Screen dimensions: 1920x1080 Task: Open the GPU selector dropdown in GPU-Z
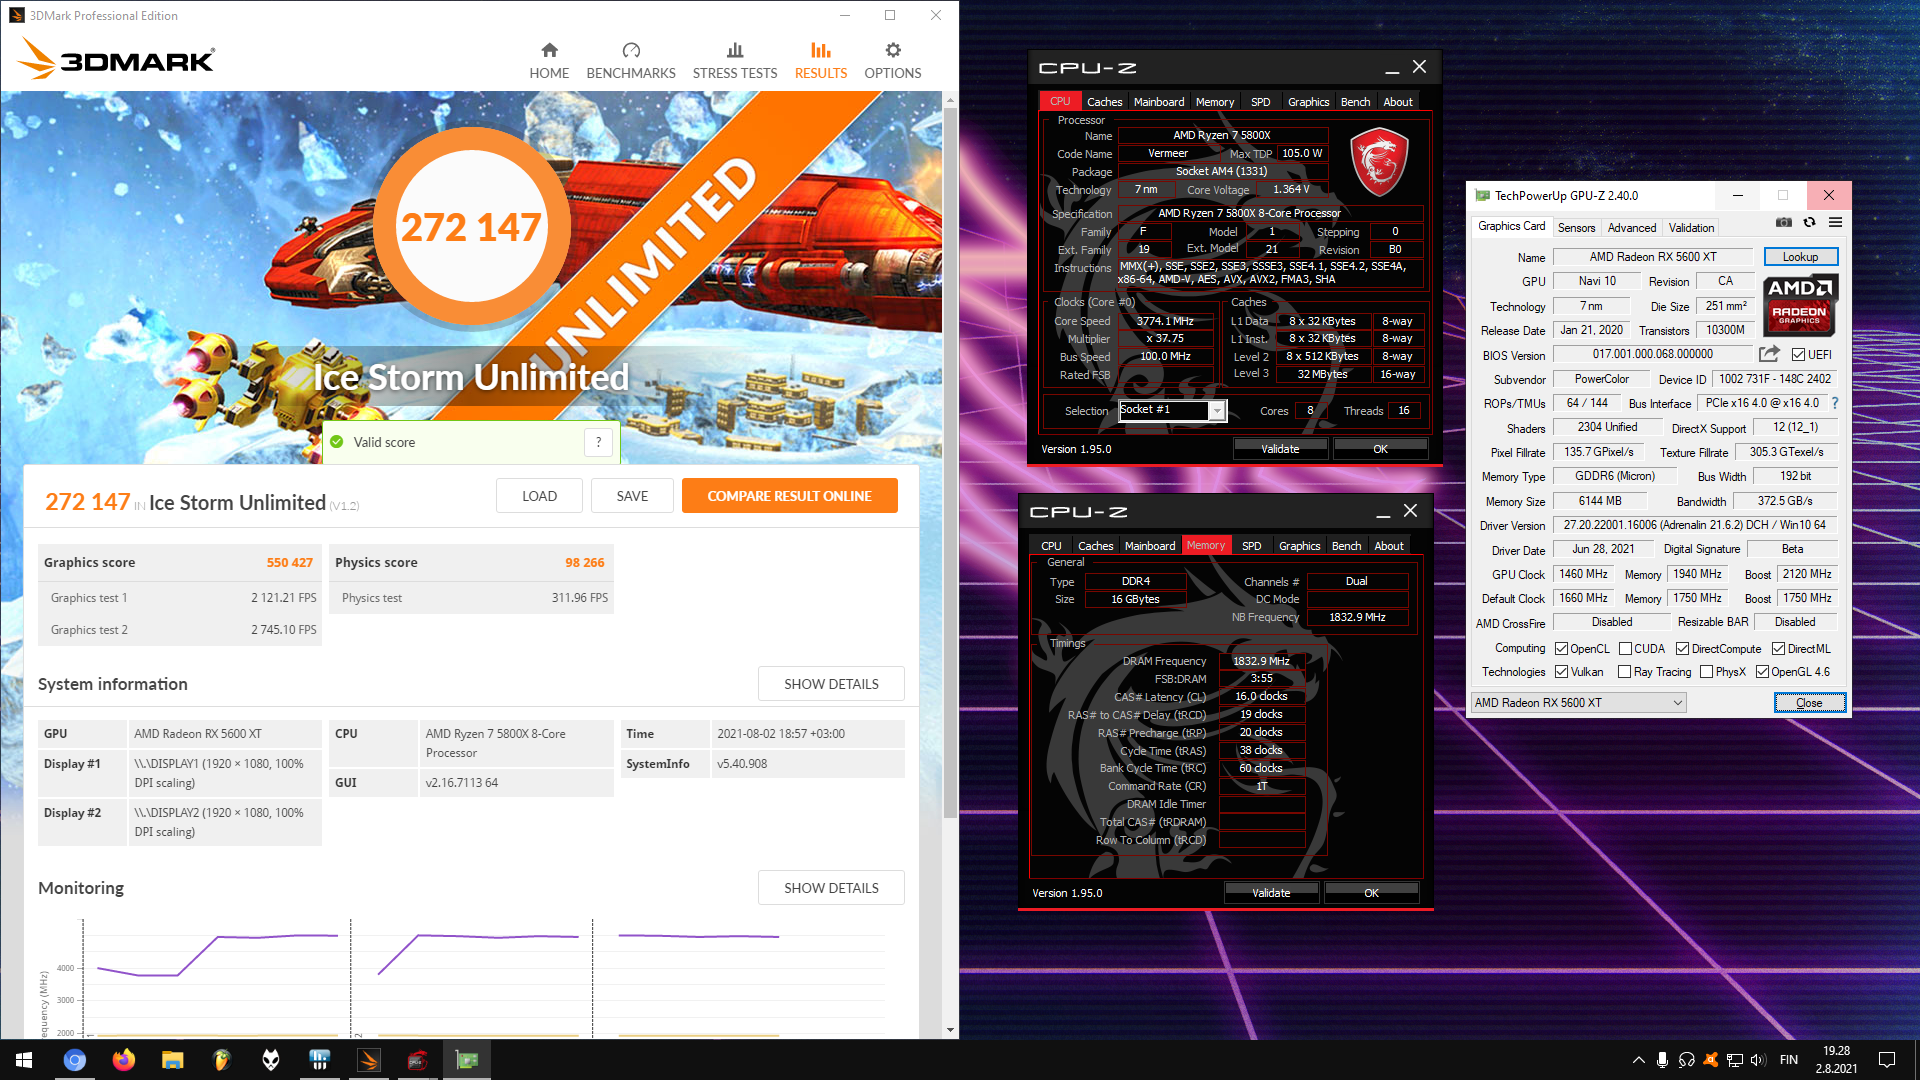pos(1579,703)
